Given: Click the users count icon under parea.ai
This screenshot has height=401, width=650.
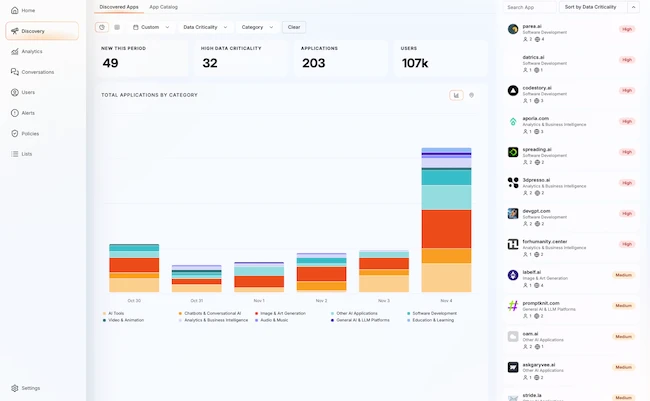Looking at the screenshot, I should click(x=525, y=39).
